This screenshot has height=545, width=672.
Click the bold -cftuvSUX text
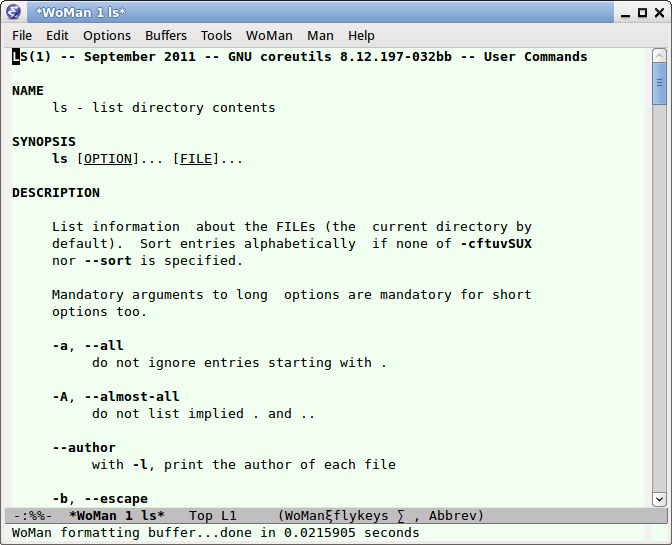[x=496, y=244]
